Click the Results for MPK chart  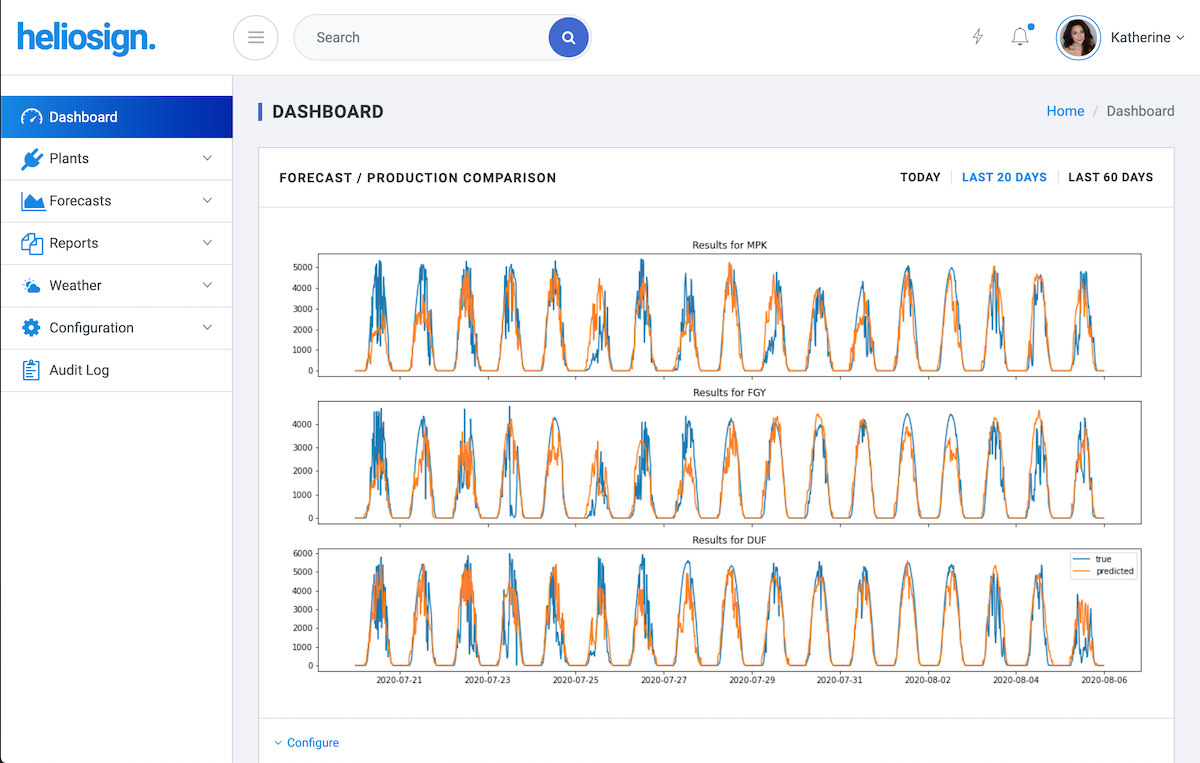pos(729,315)
